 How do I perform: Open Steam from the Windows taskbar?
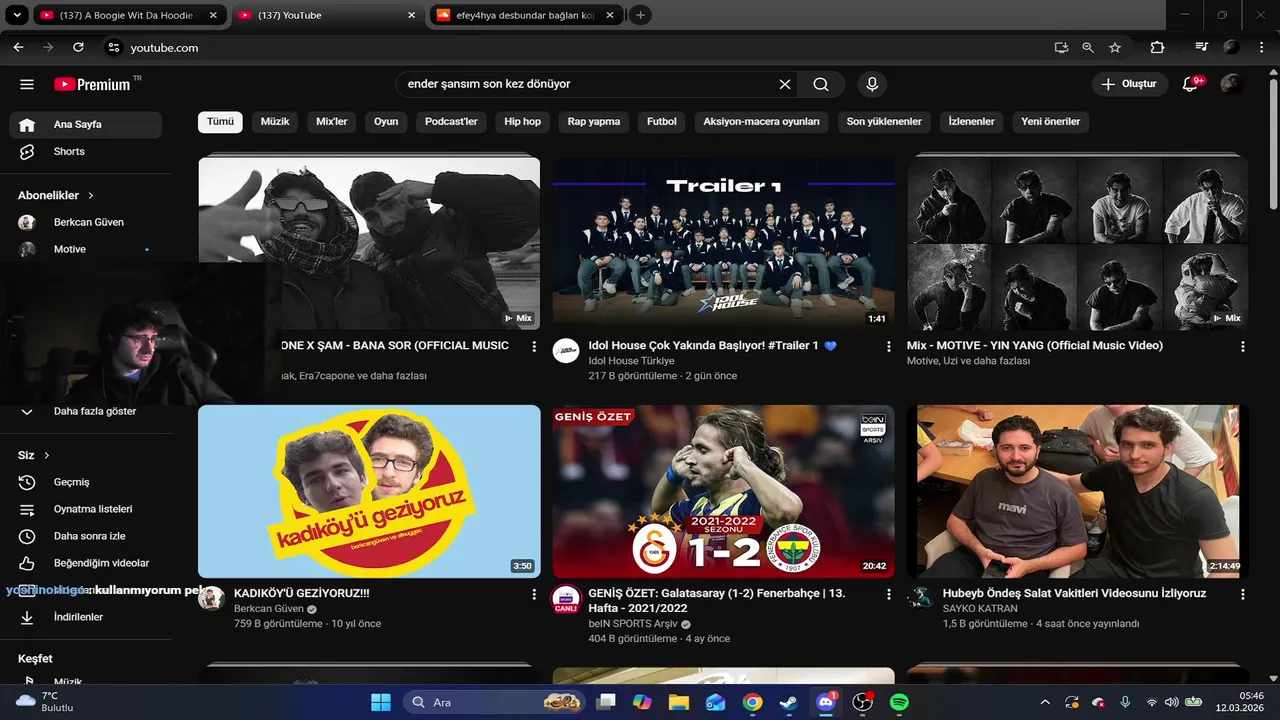pyautogui.click(x=789, y=702)
